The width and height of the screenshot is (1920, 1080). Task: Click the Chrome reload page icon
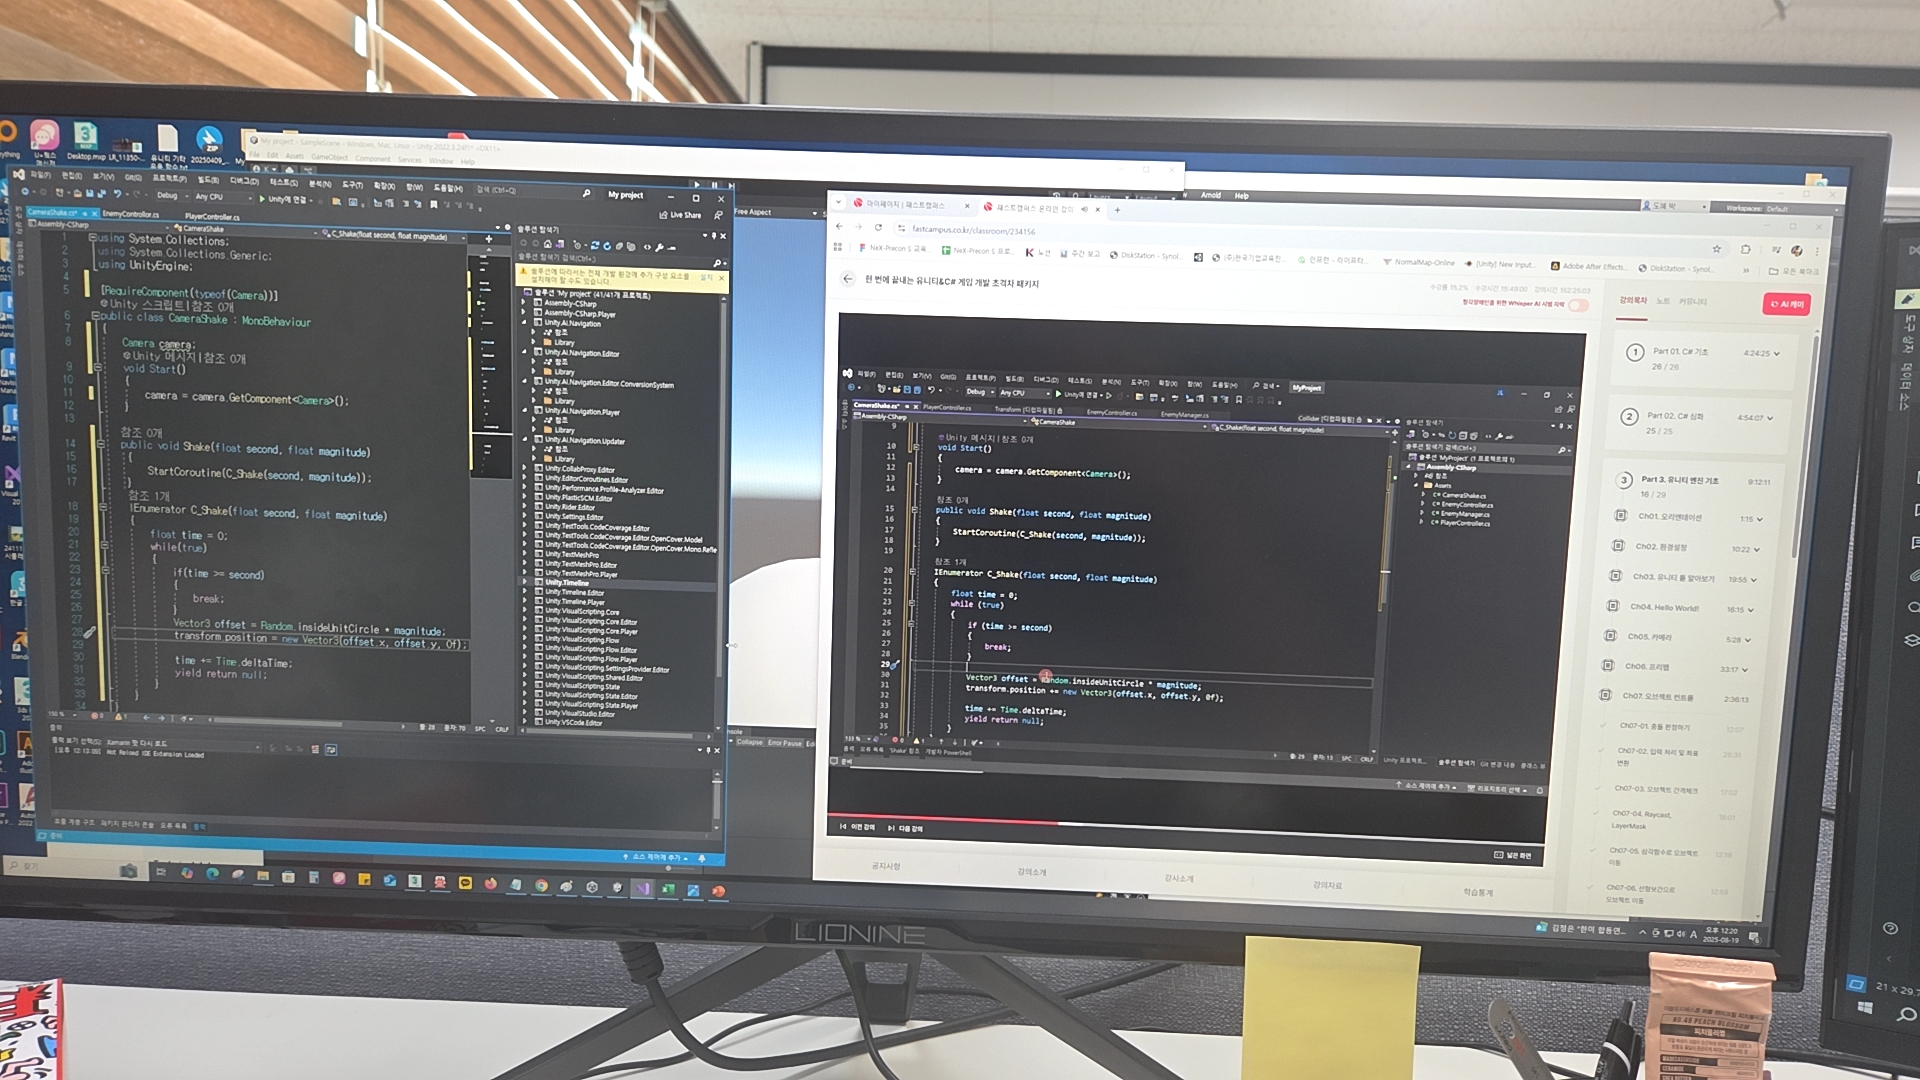pos(880,229)
